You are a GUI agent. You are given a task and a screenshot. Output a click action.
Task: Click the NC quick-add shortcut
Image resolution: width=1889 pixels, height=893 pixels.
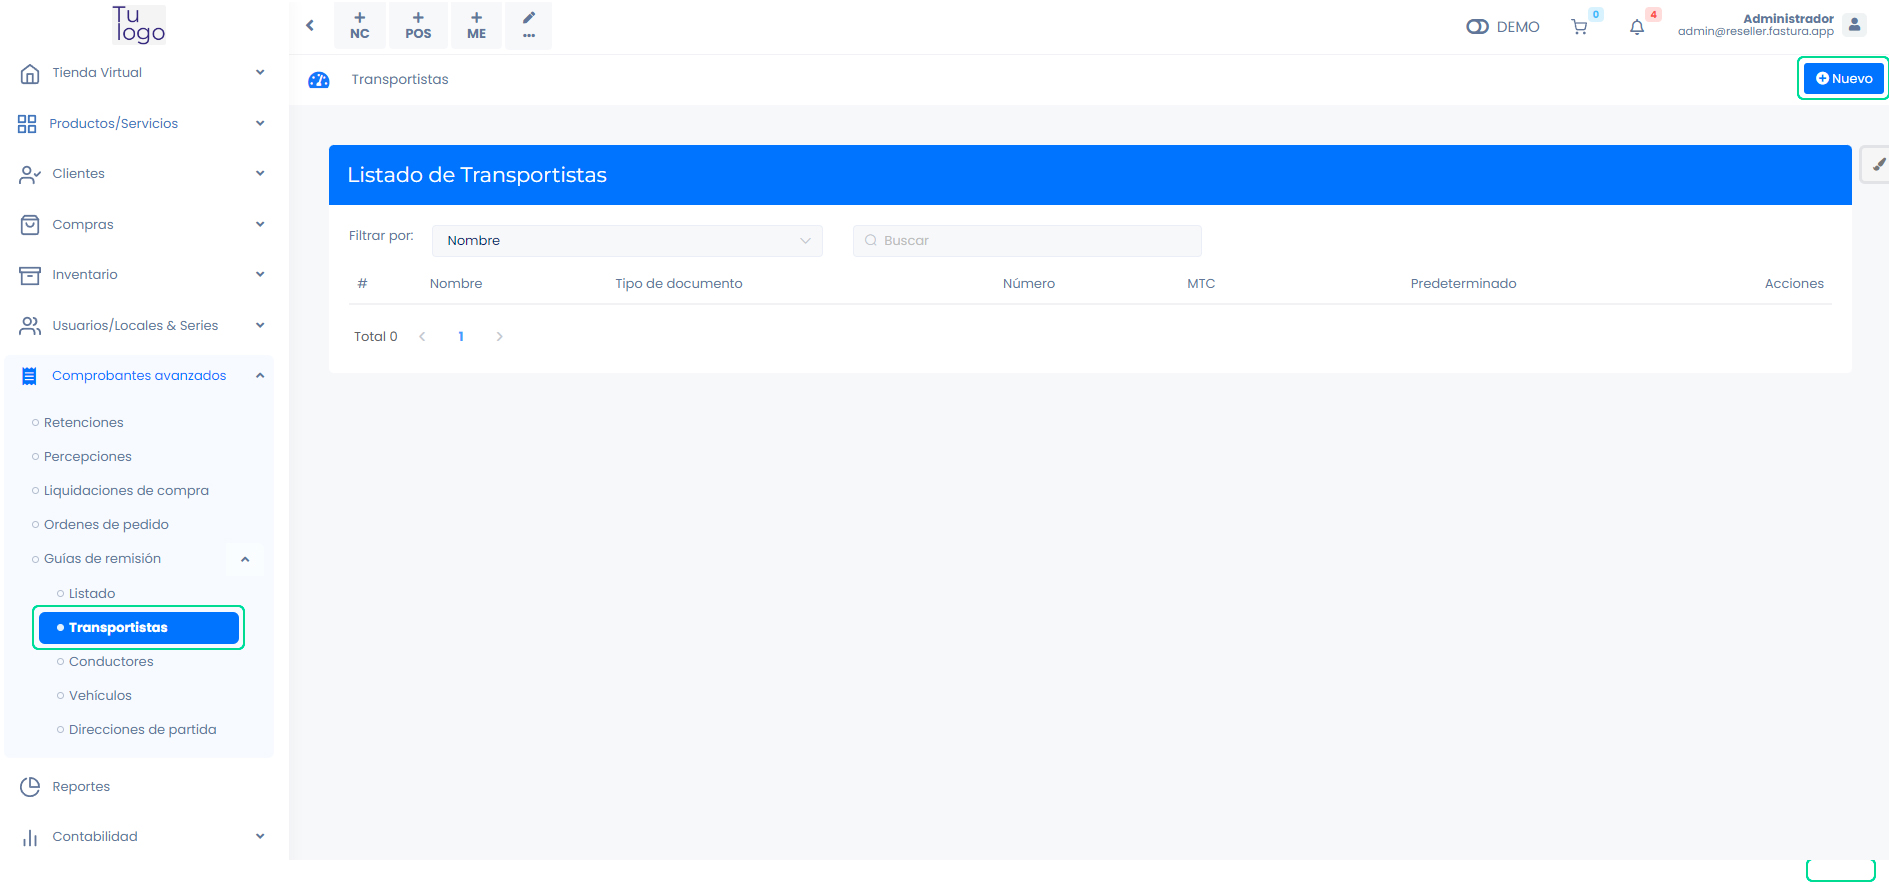(x=360, y=25)
